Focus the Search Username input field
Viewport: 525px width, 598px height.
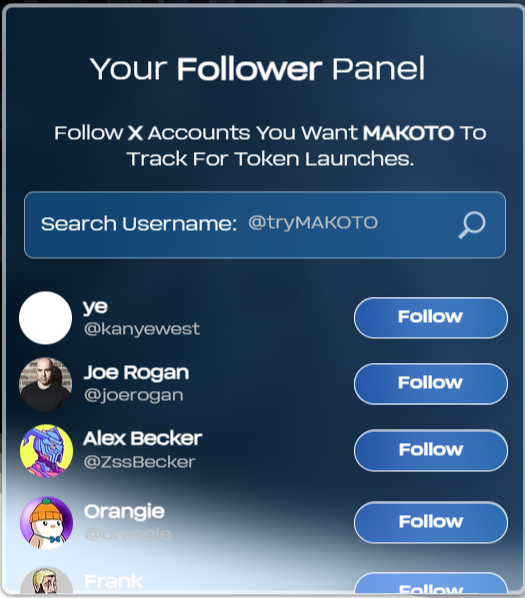[265, 225]
